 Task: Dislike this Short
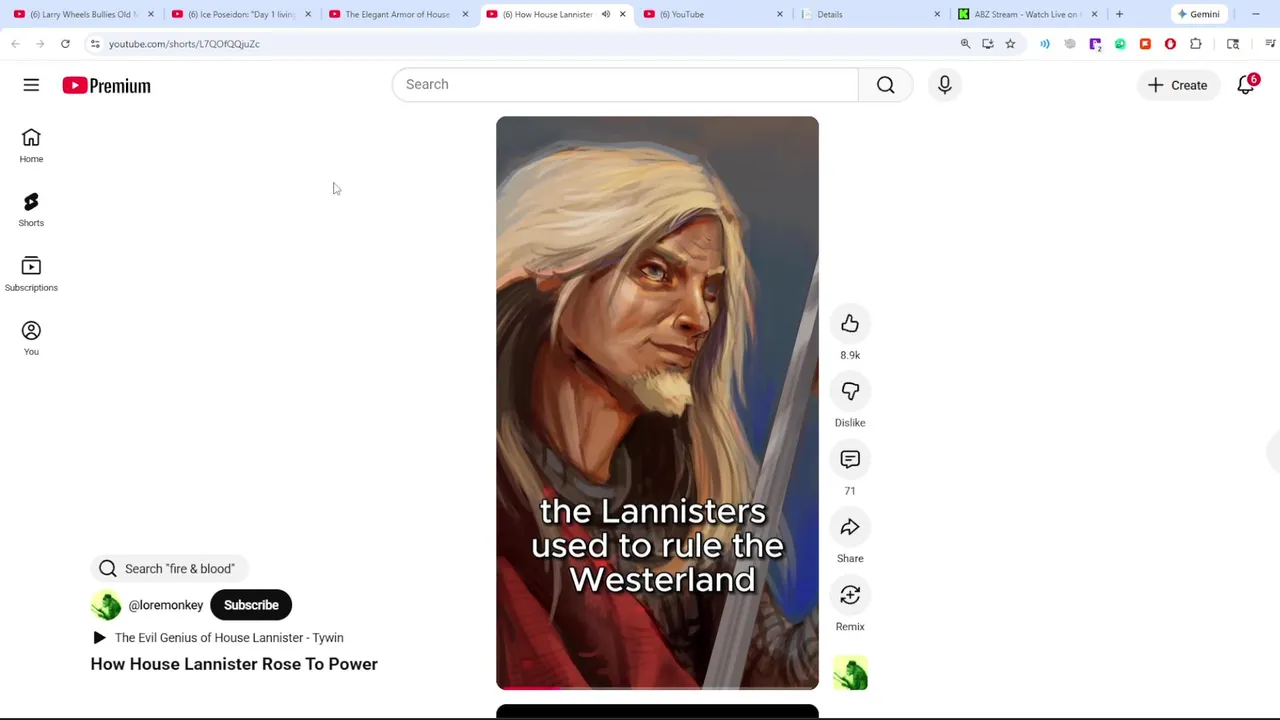click(x=850, y=391)
